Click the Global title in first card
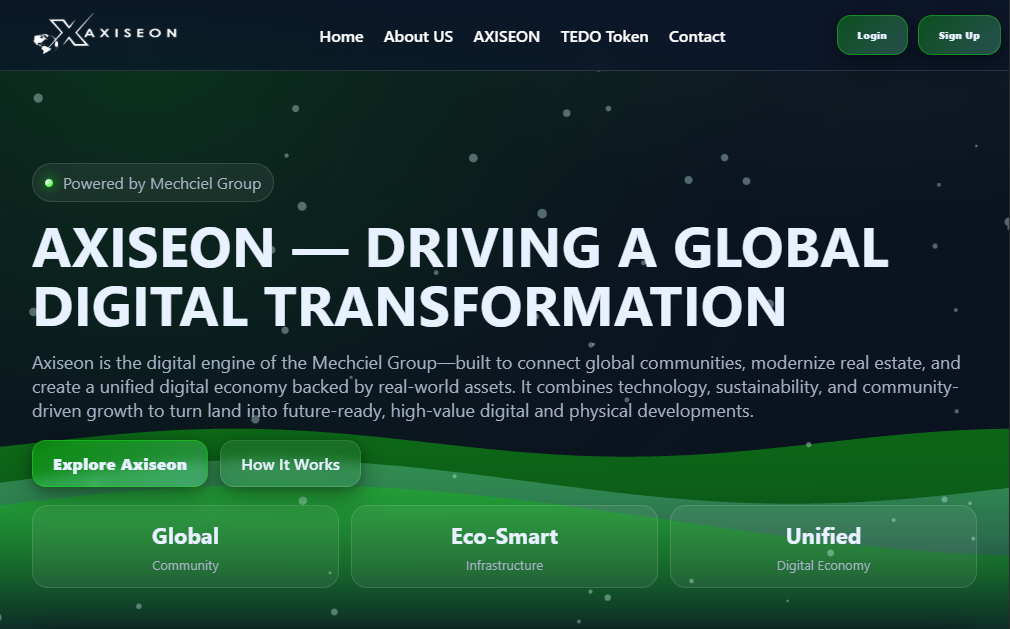Viewport: 1010px width, 629px height. pos(185,536)
